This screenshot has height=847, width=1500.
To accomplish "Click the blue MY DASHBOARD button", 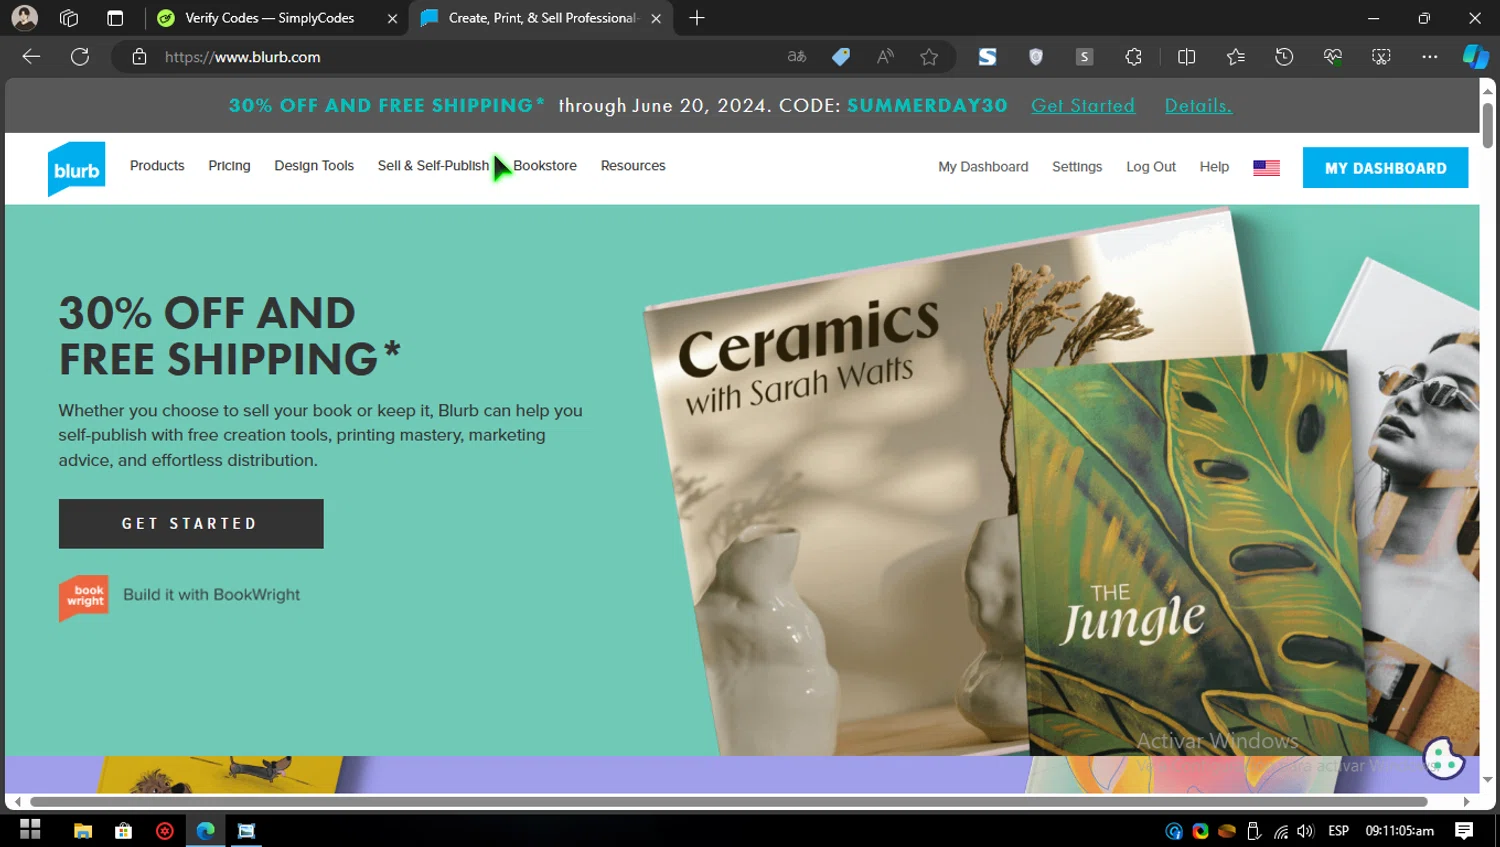I will 1385,168.
